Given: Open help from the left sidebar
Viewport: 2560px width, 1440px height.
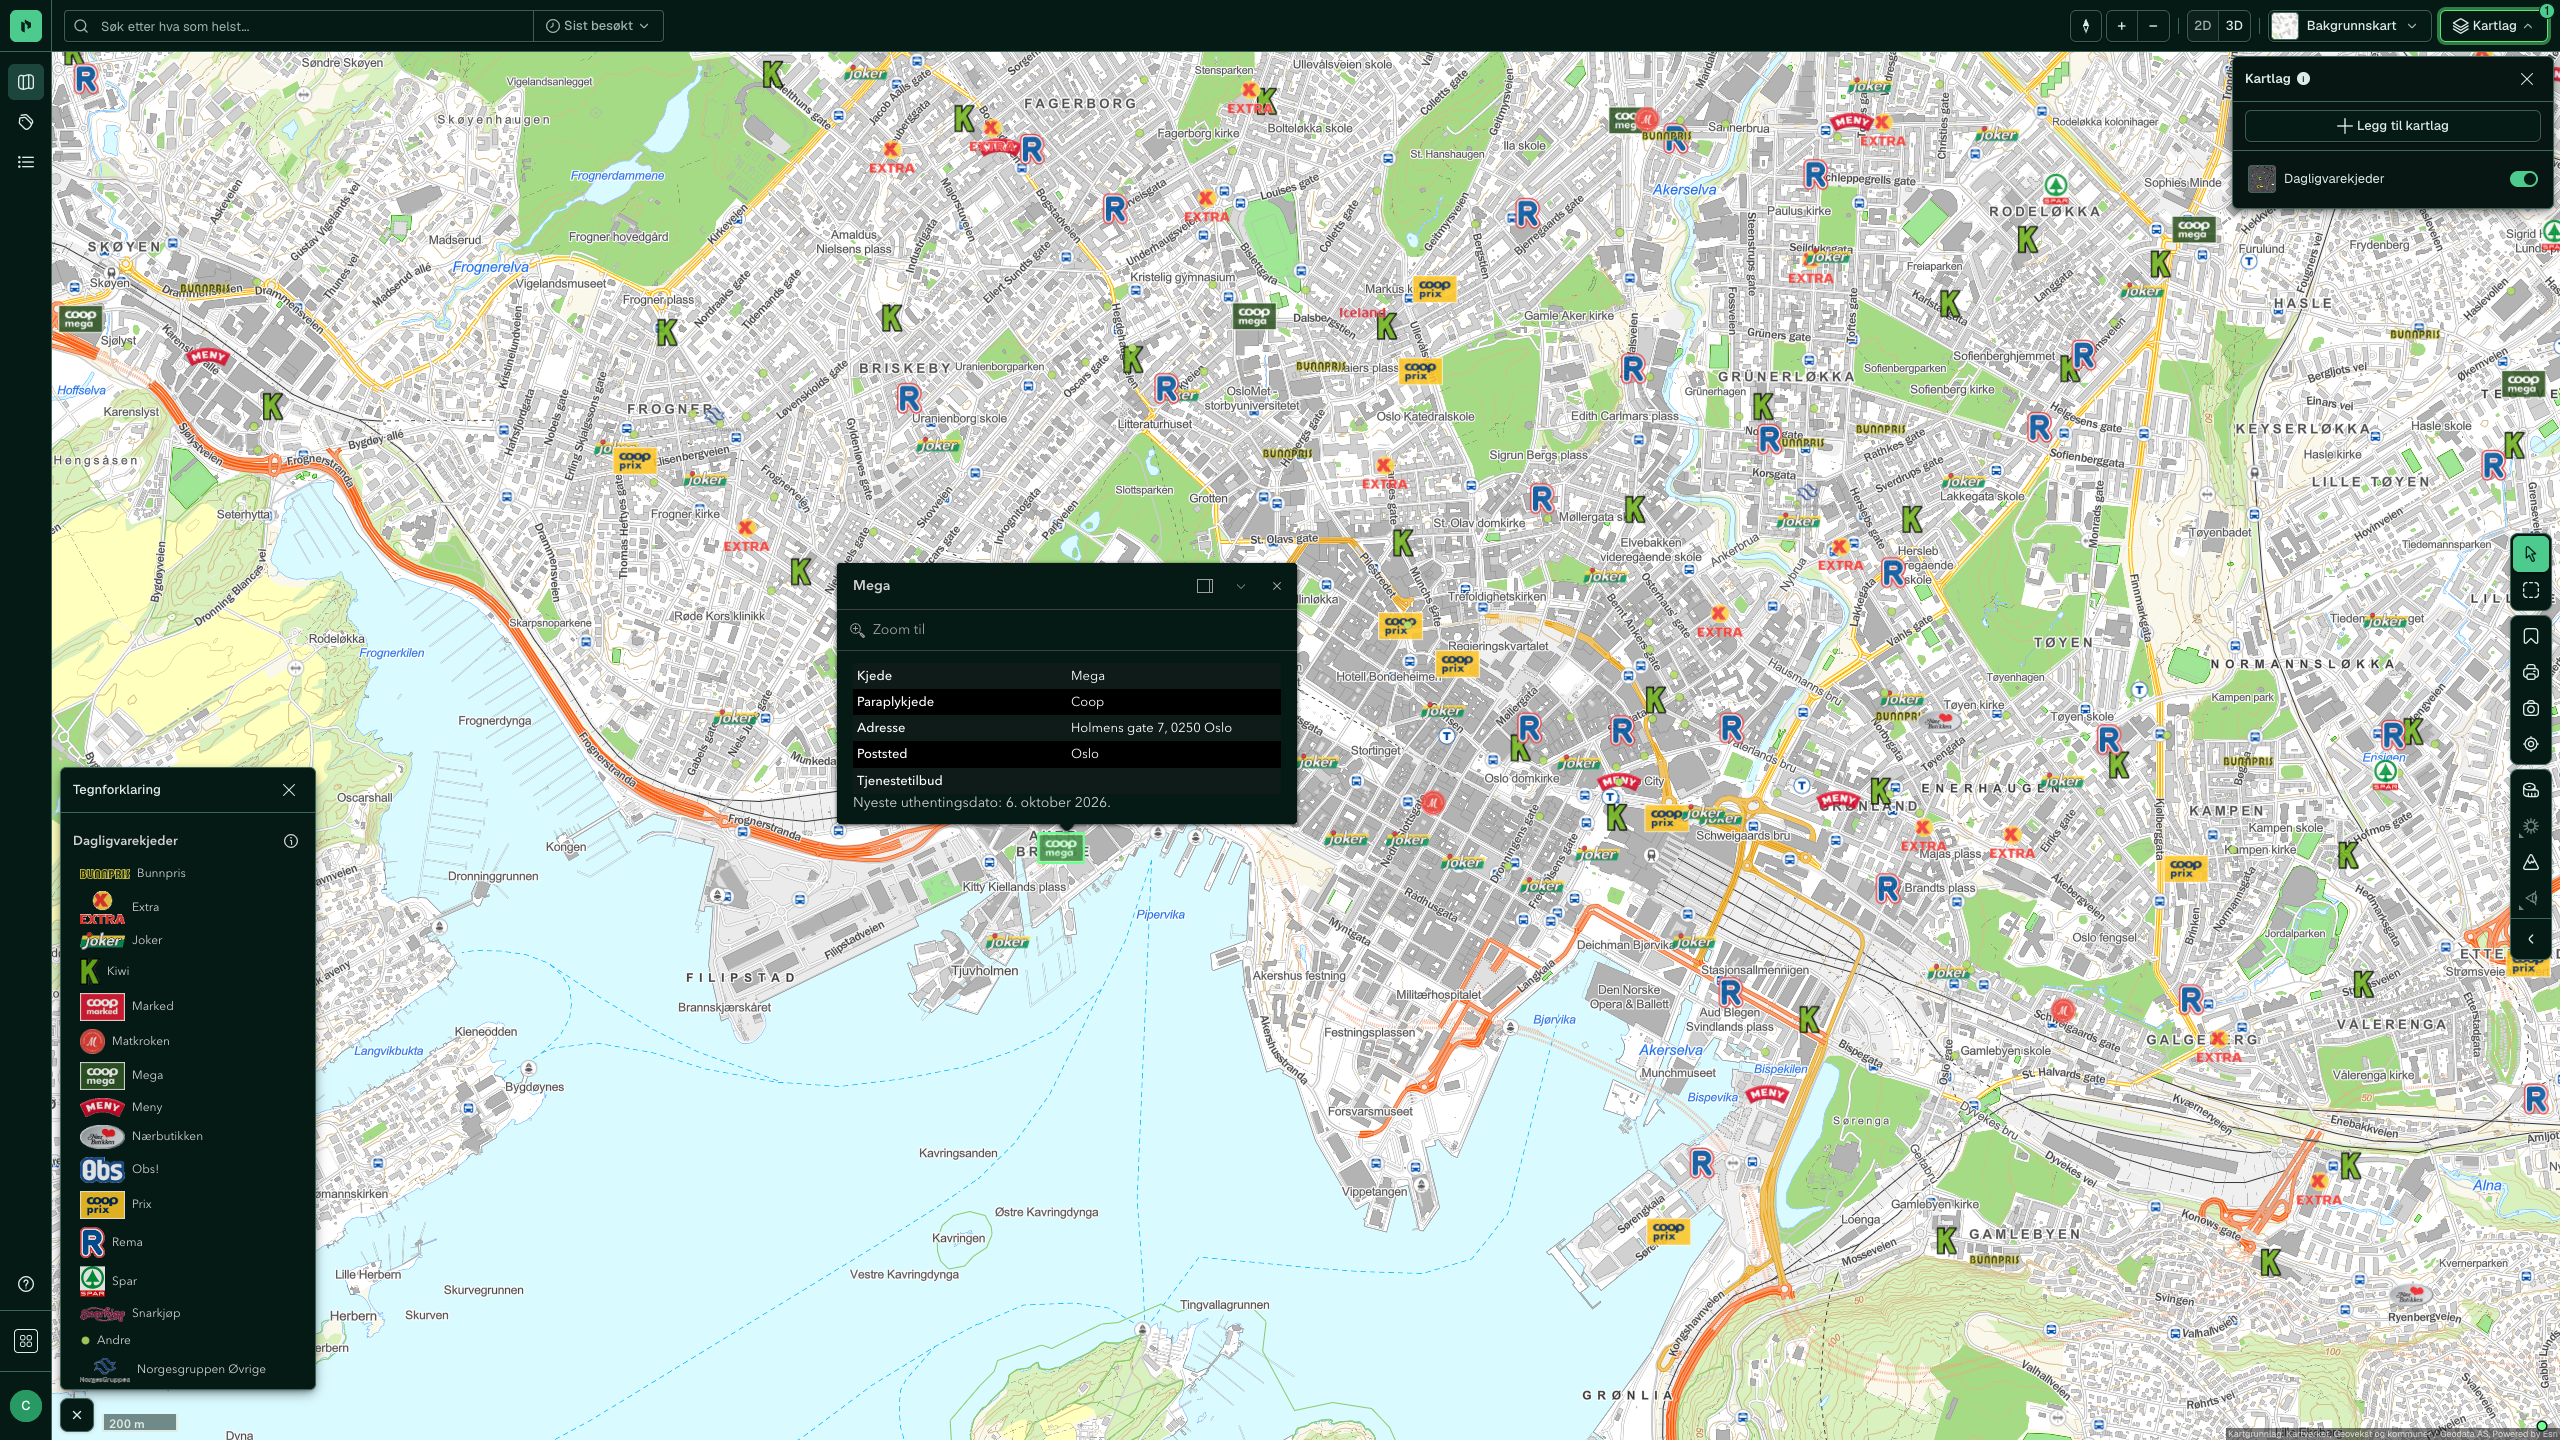Looking at the screenshot, I should click(x=26, y=1284).
